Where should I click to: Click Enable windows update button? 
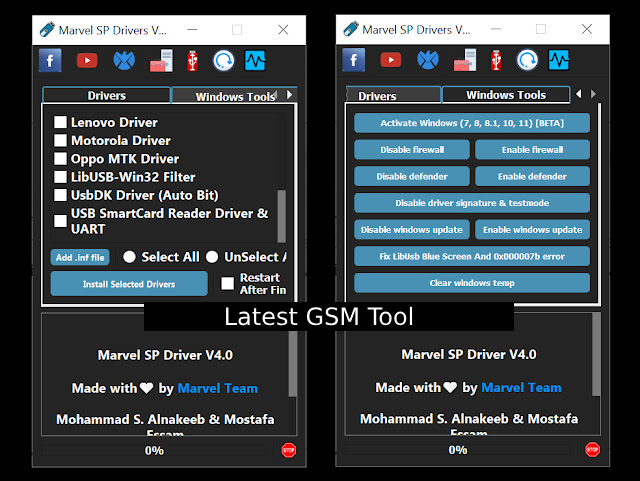click(532, 229)
